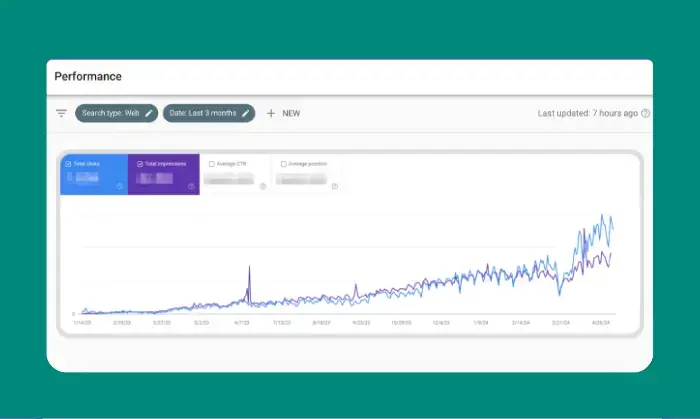Open the filter rows icon
The height and width of the screenshot is (419, 700).
coord(61,113)
